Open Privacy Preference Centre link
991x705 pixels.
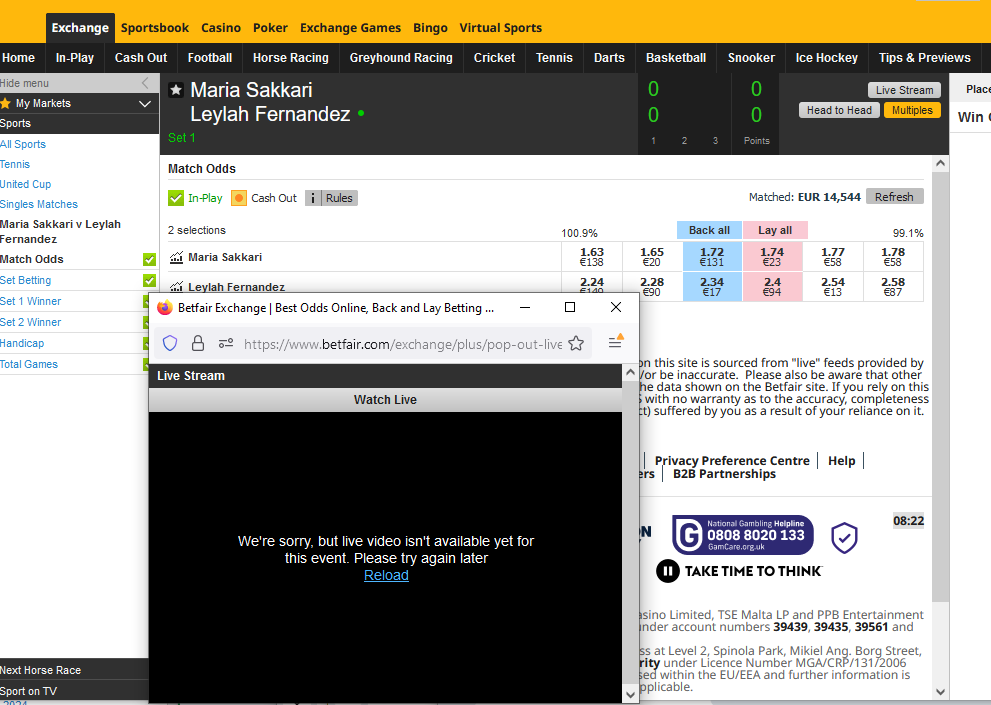732,461
